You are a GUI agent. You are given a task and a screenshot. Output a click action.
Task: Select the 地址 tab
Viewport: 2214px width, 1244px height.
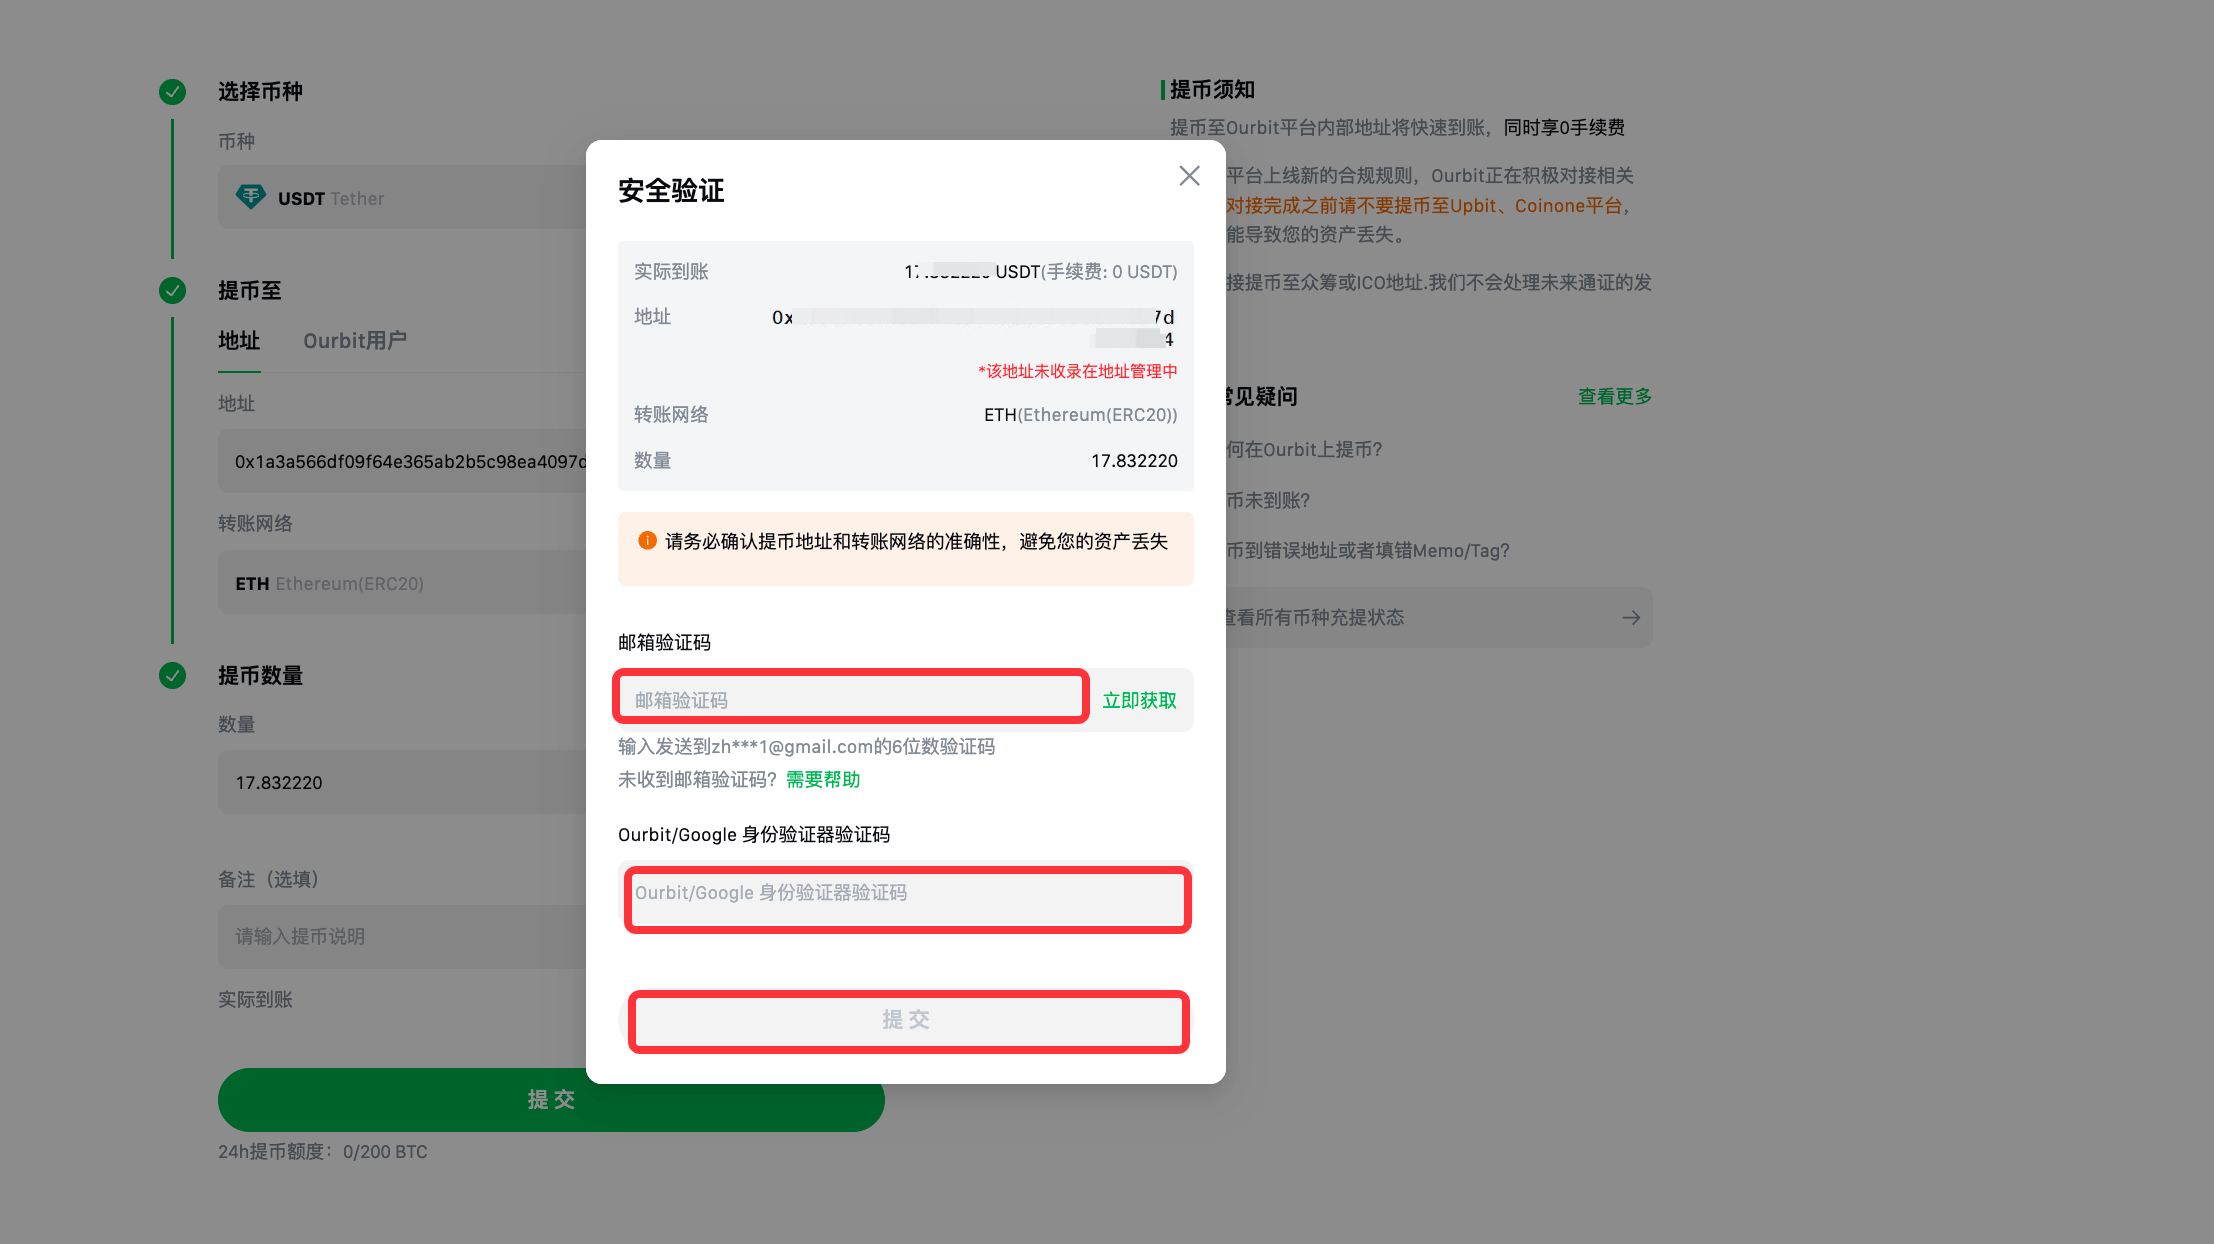(x=239, y=341)
